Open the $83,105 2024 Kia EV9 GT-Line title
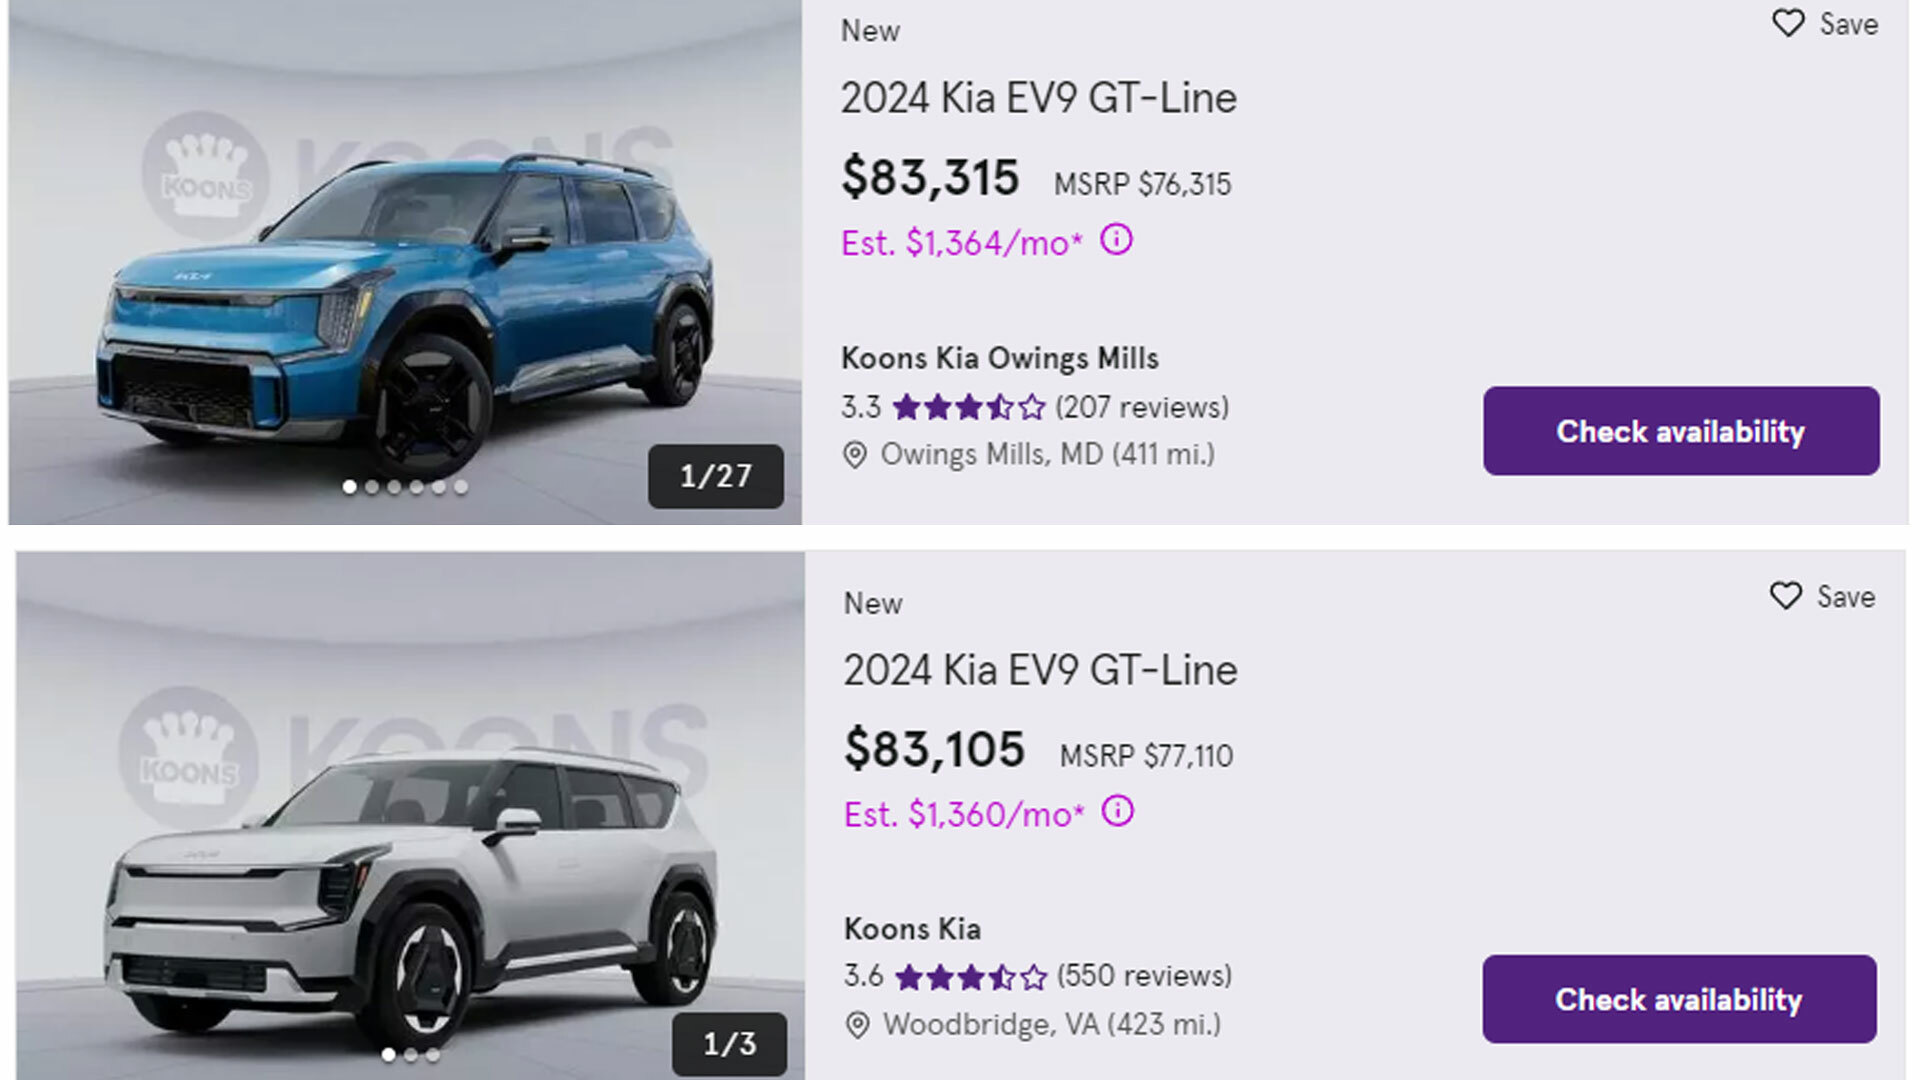Image resolution: width=1920 pixels, height=1080 pixels. [x=1040, y=670]
